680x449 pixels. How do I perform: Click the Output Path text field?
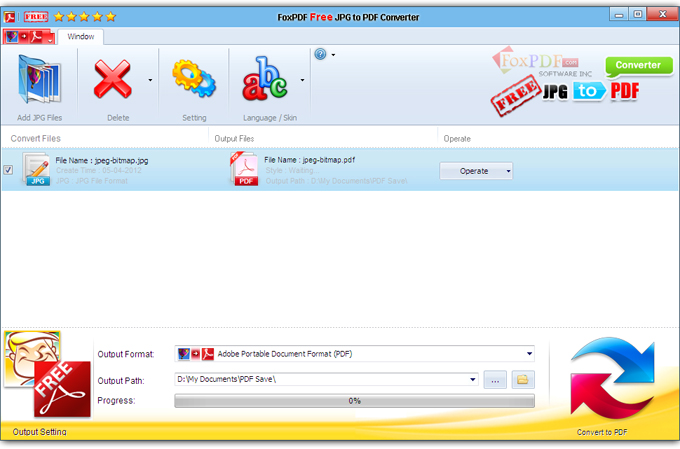[326, 379]
